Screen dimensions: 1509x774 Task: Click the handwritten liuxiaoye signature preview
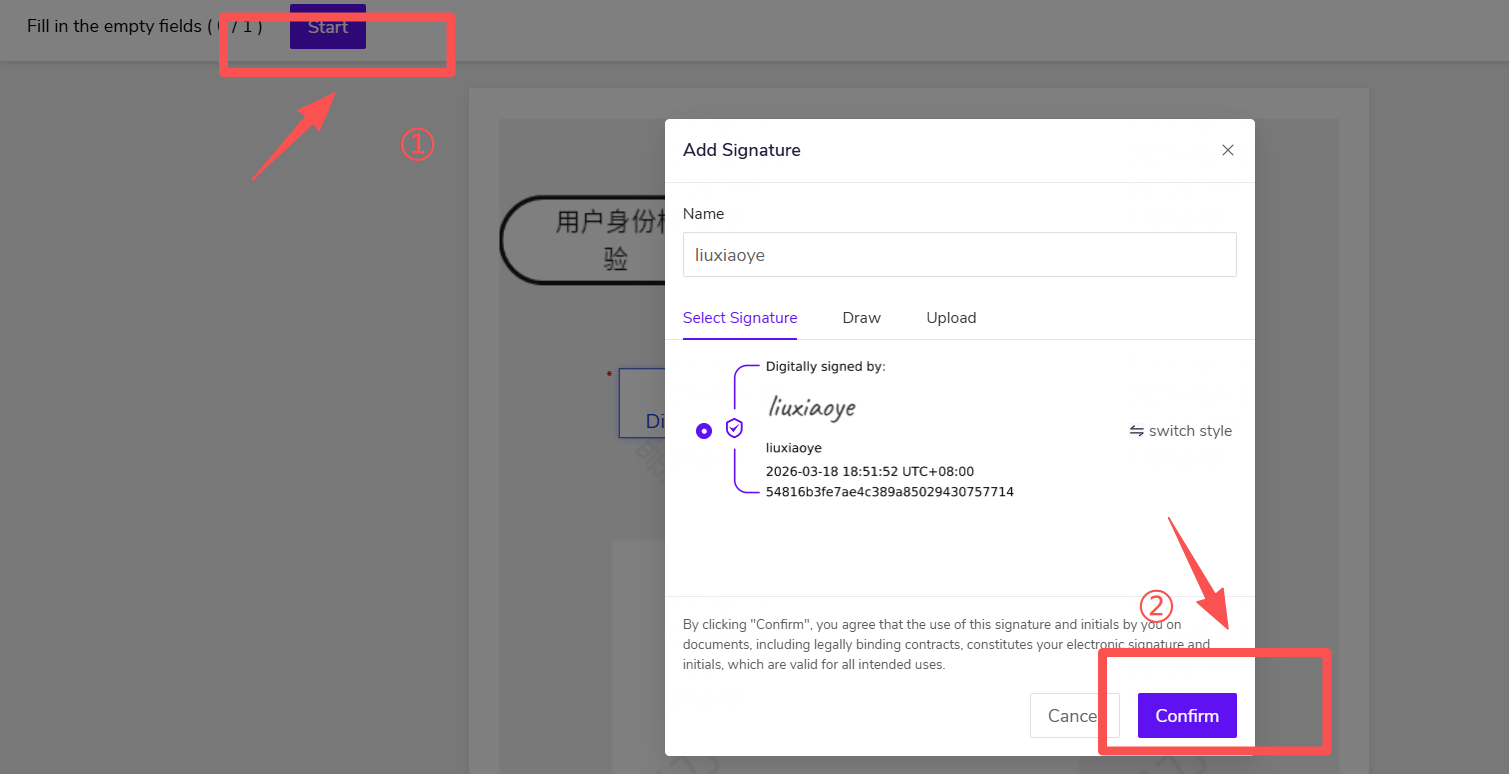pyautogui.click(x=811, y=407)
